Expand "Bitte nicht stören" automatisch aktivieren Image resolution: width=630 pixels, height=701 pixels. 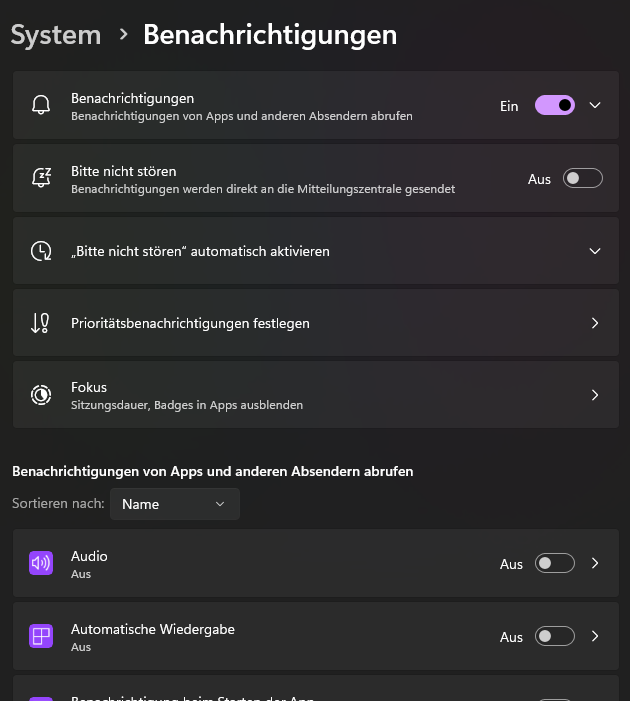coord(595,251)
